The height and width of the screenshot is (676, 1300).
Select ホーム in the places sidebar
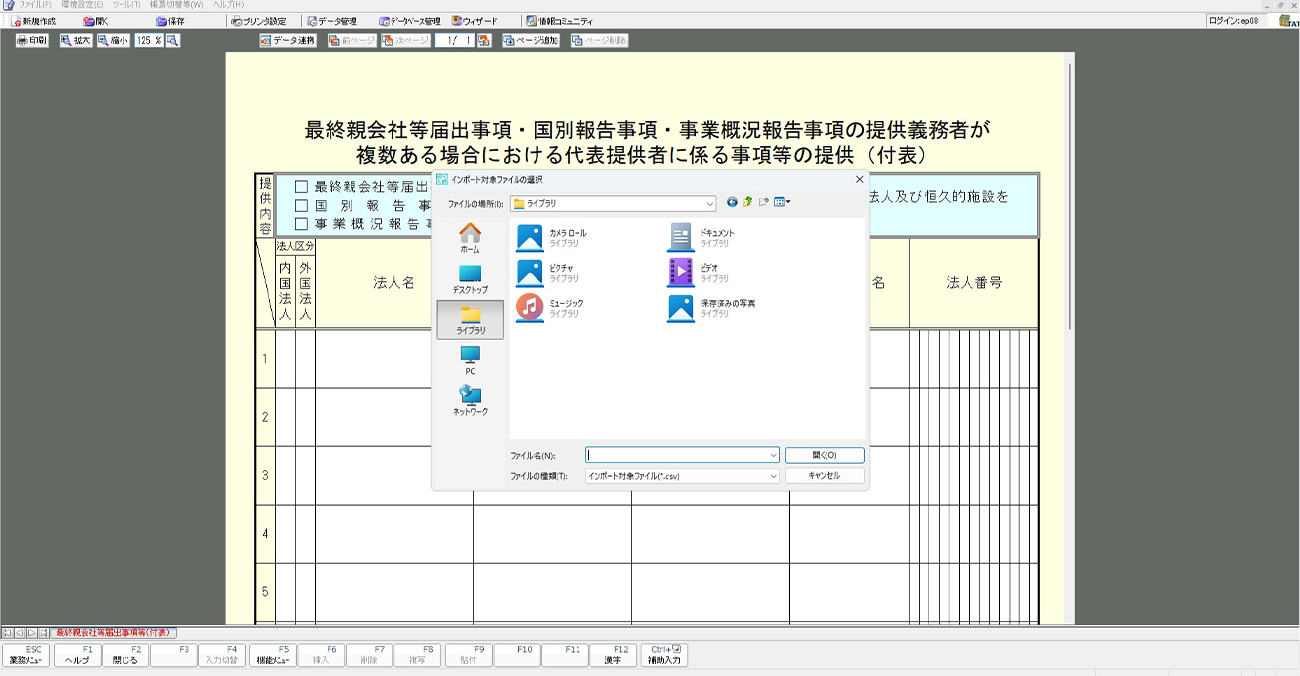pos(470,238)
